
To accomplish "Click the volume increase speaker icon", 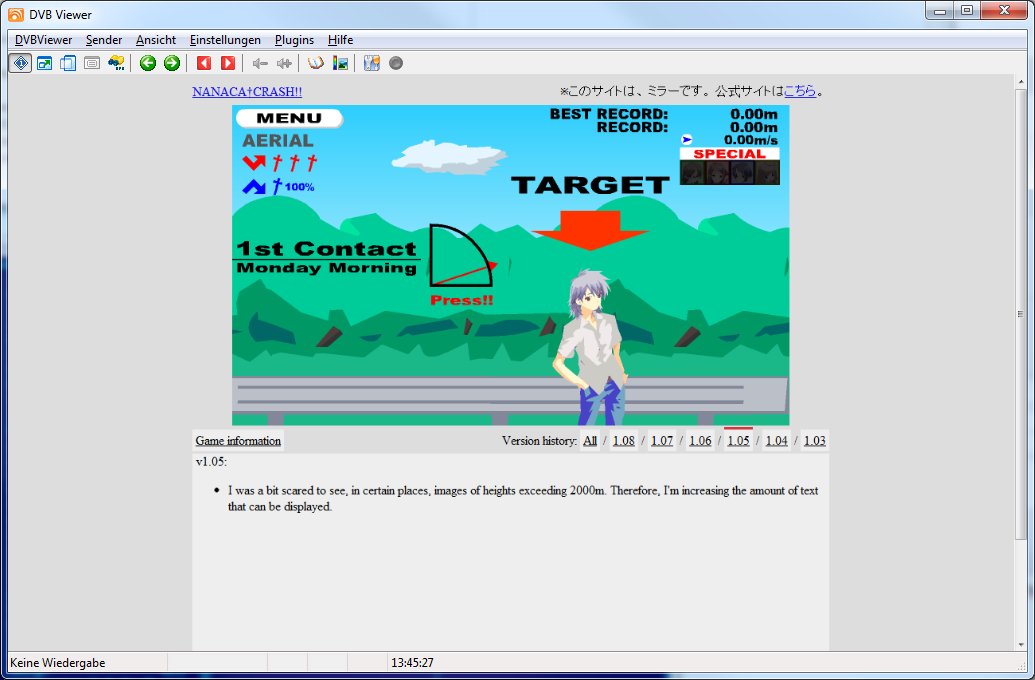I will [284, 63].
